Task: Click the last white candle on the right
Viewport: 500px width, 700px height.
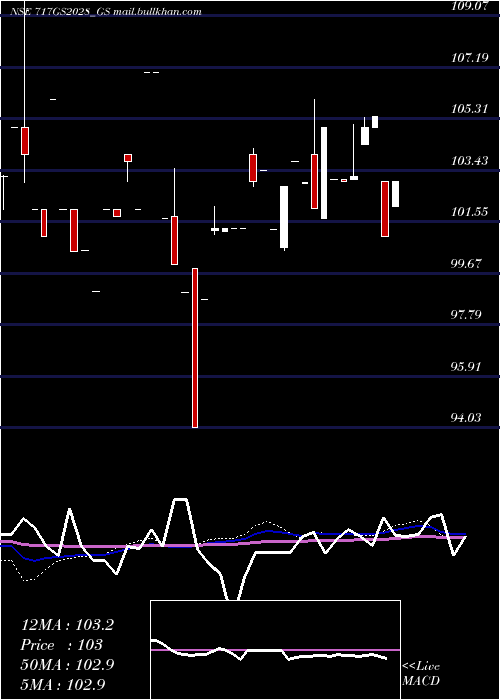Action: (x=396, y=194)
